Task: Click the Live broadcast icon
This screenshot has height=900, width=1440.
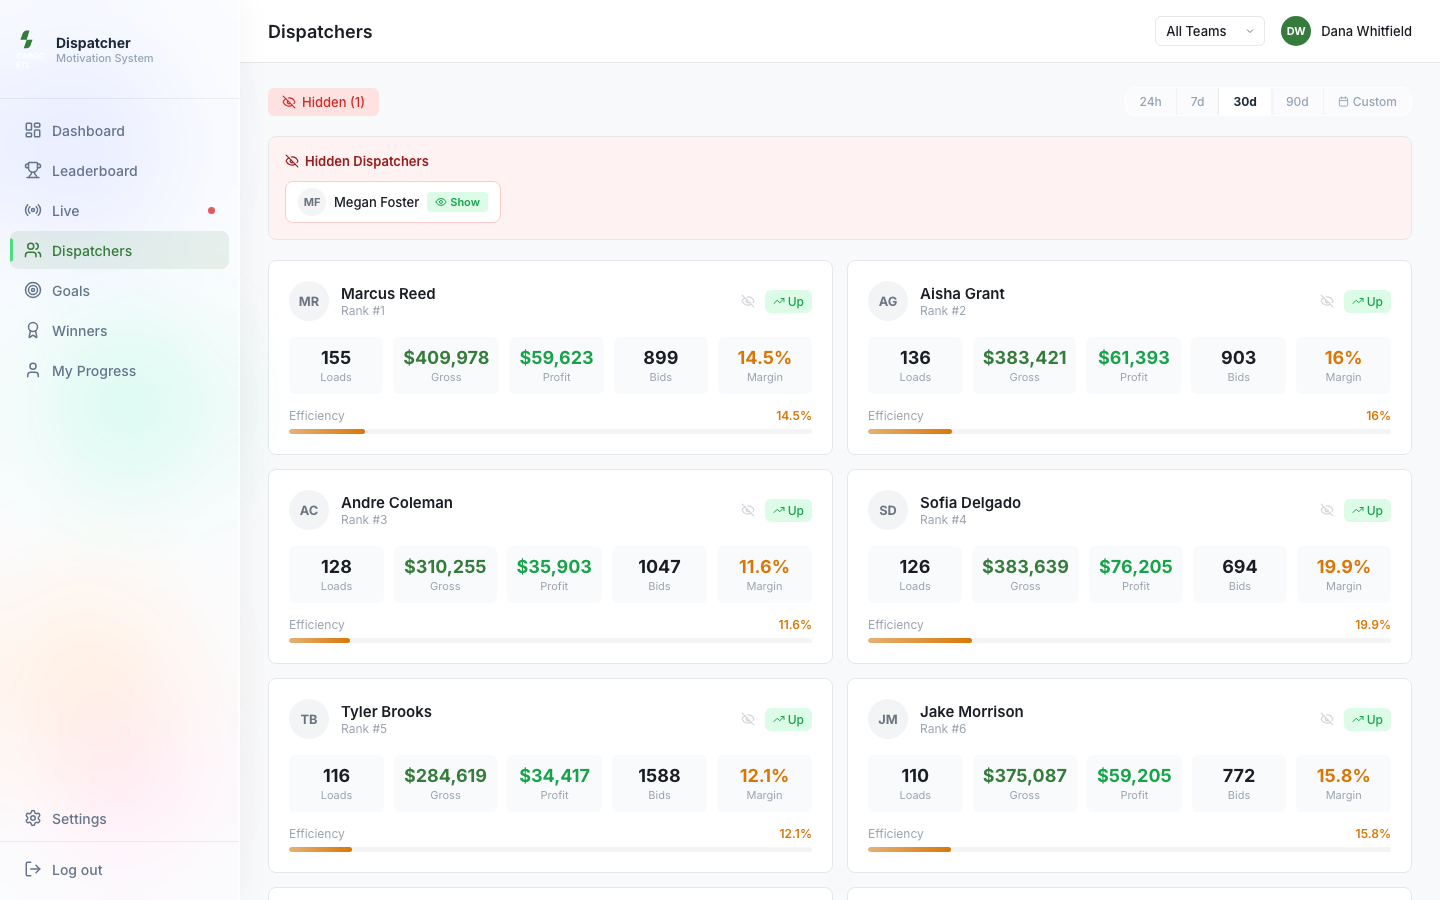Action: (x=33, y=211)
